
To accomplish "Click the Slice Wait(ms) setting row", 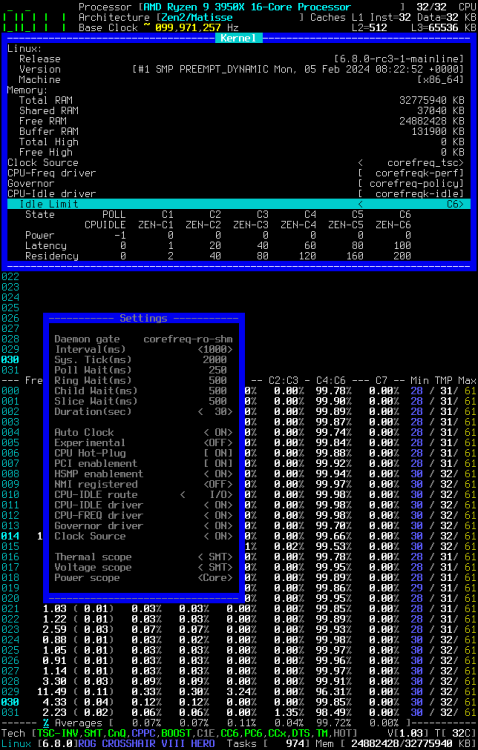I will 144,401.
